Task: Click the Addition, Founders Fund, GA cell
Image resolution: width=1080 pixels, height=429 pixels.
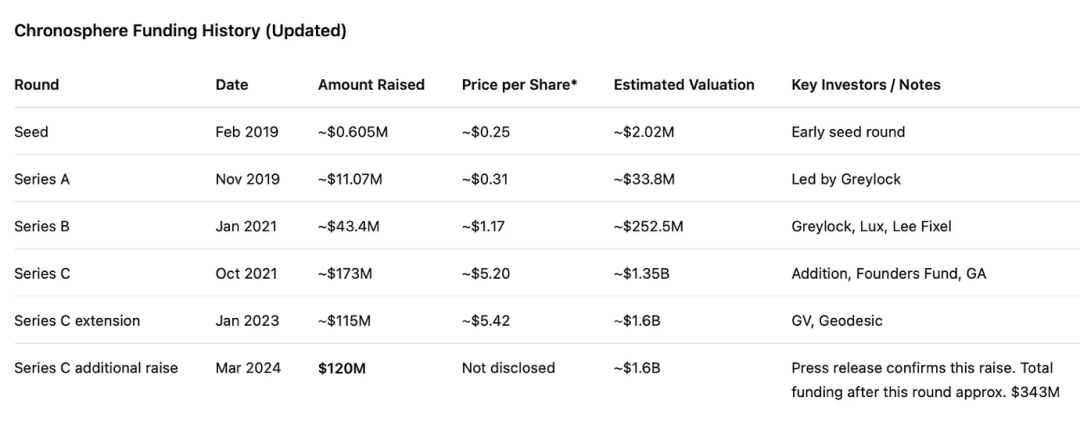Action: (889, 273)
